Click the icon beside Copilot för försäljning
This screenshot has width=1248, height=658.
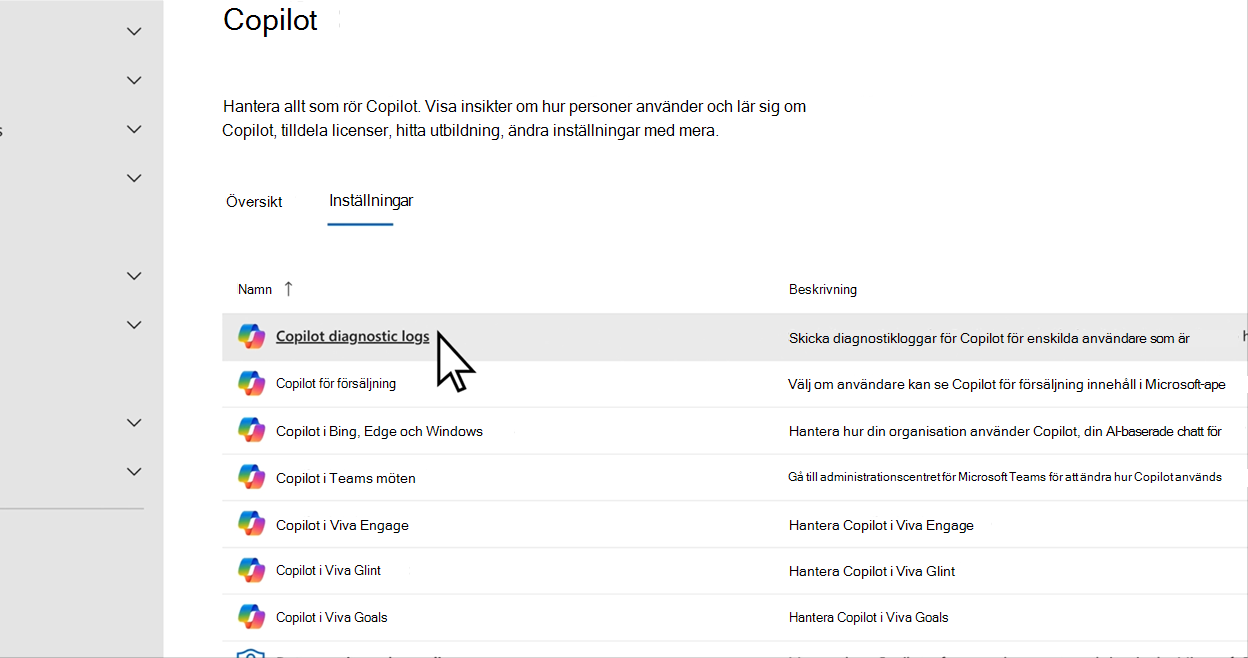pos(251,383)
